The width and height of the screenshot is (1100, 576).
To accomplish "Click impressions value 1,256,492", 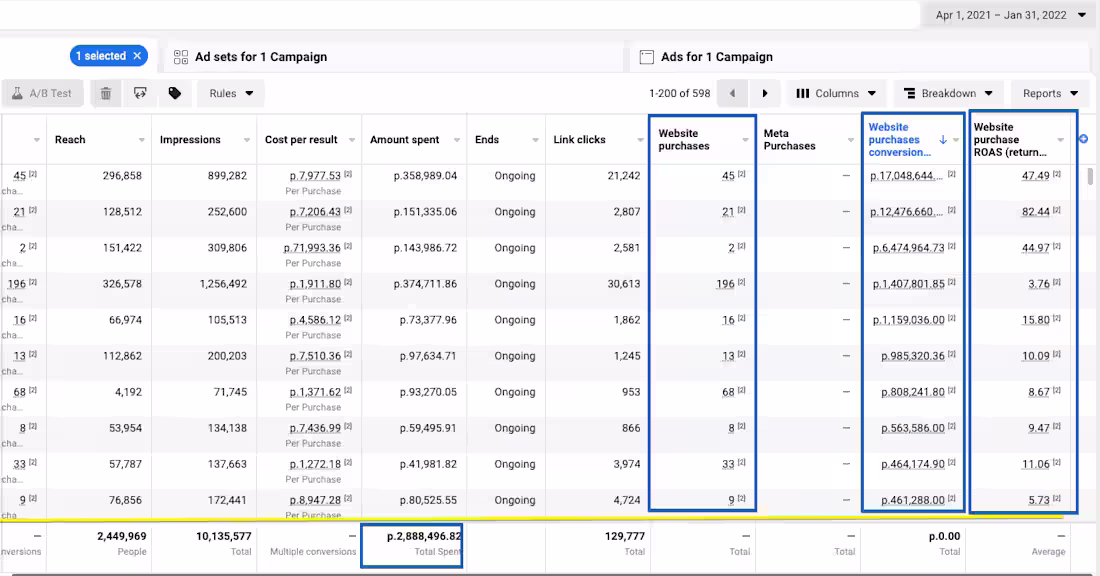I will point(223,284).
